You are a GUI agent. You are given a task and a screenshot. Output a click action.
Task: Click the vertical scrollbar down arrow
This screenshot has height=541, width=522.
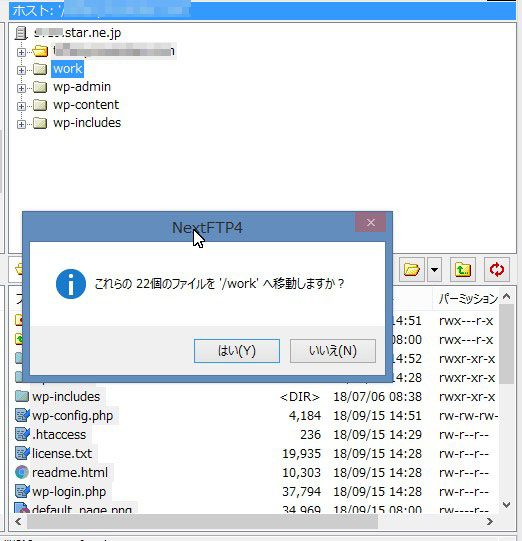click(x=506, y=505)
